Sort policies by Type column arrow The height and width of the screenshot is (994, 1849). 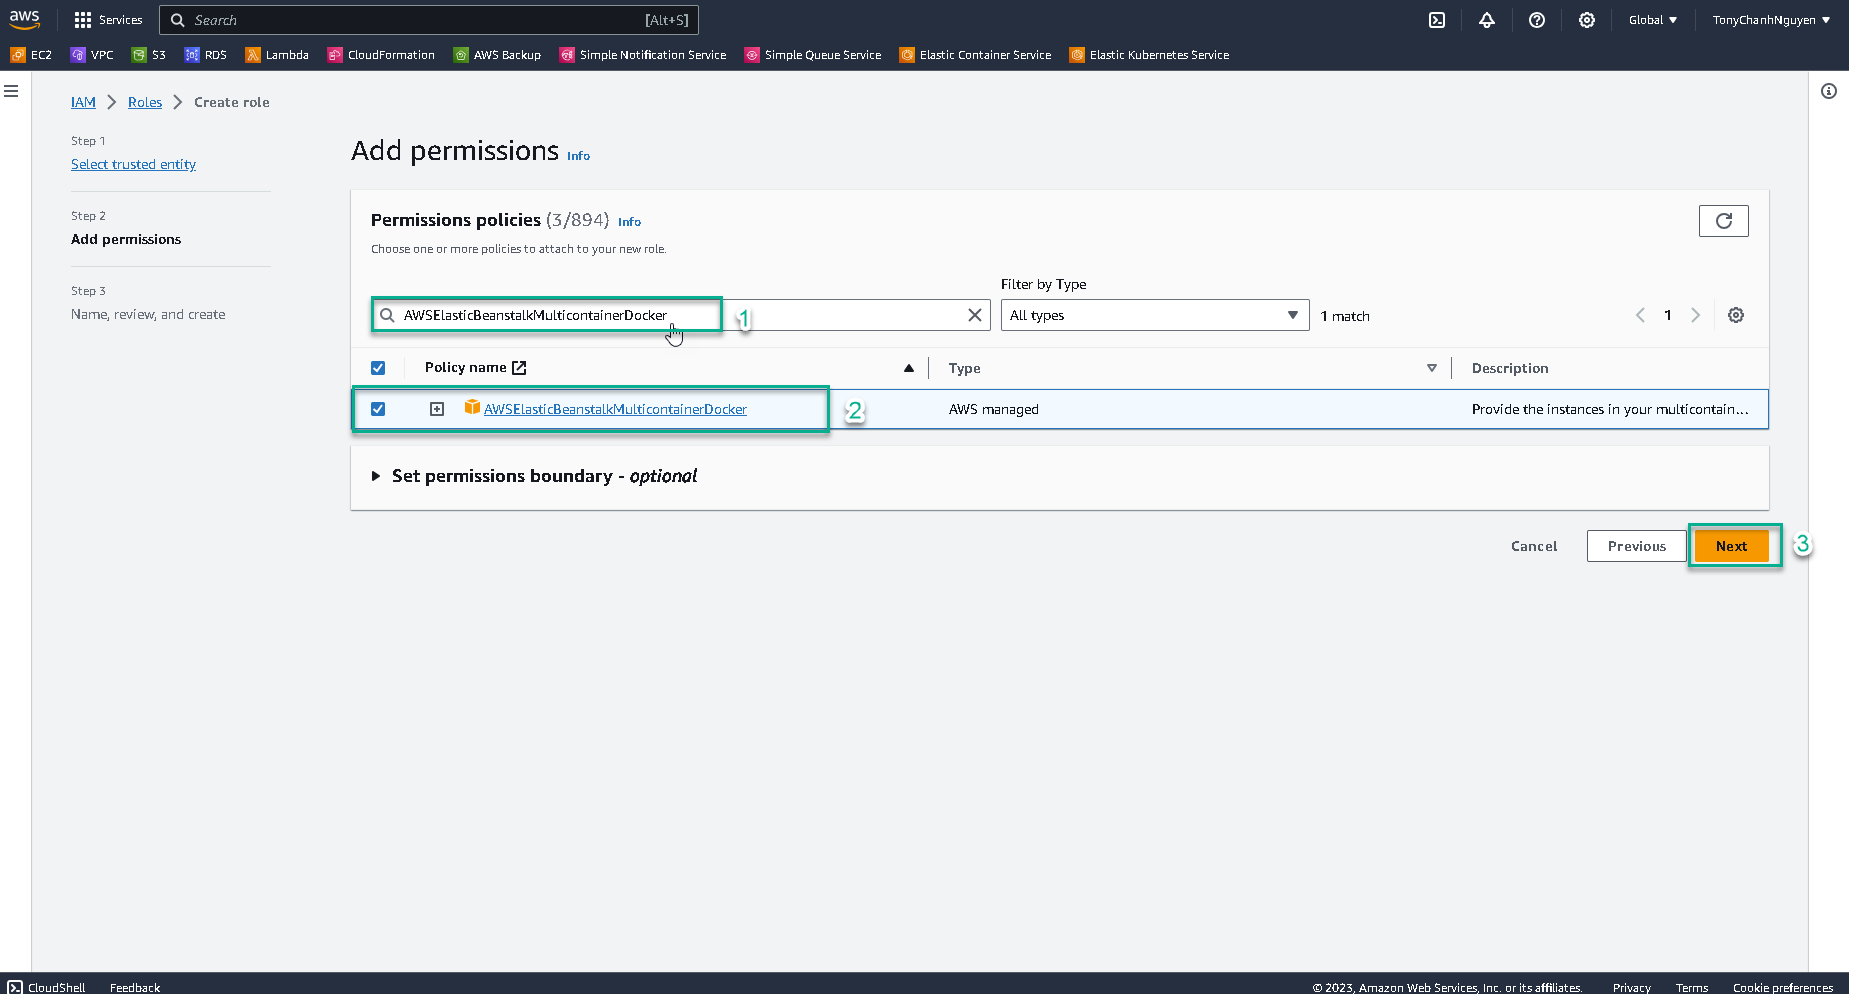click(1432, 368)
